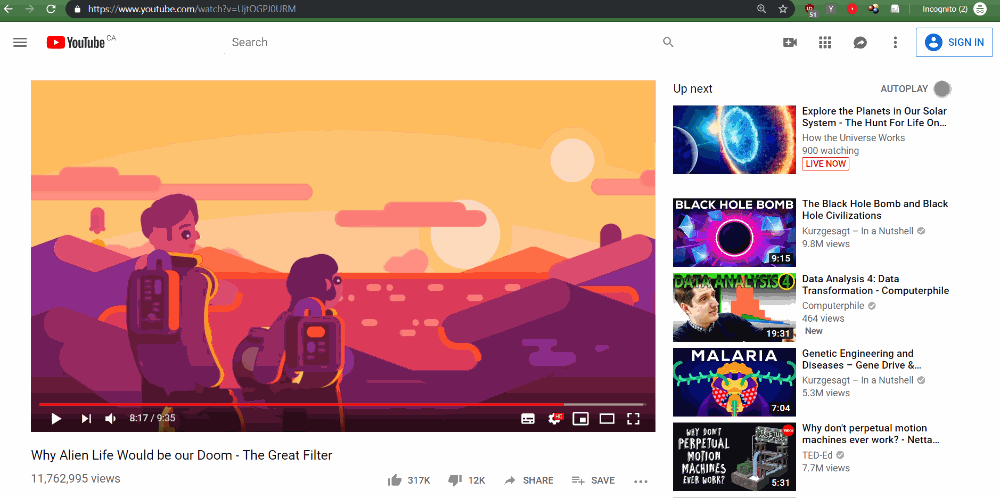Open 'Explore the Planets in Our Solar System' title
The height and width of the screenshot is (498, 1000).
click(x=874, y=117)
